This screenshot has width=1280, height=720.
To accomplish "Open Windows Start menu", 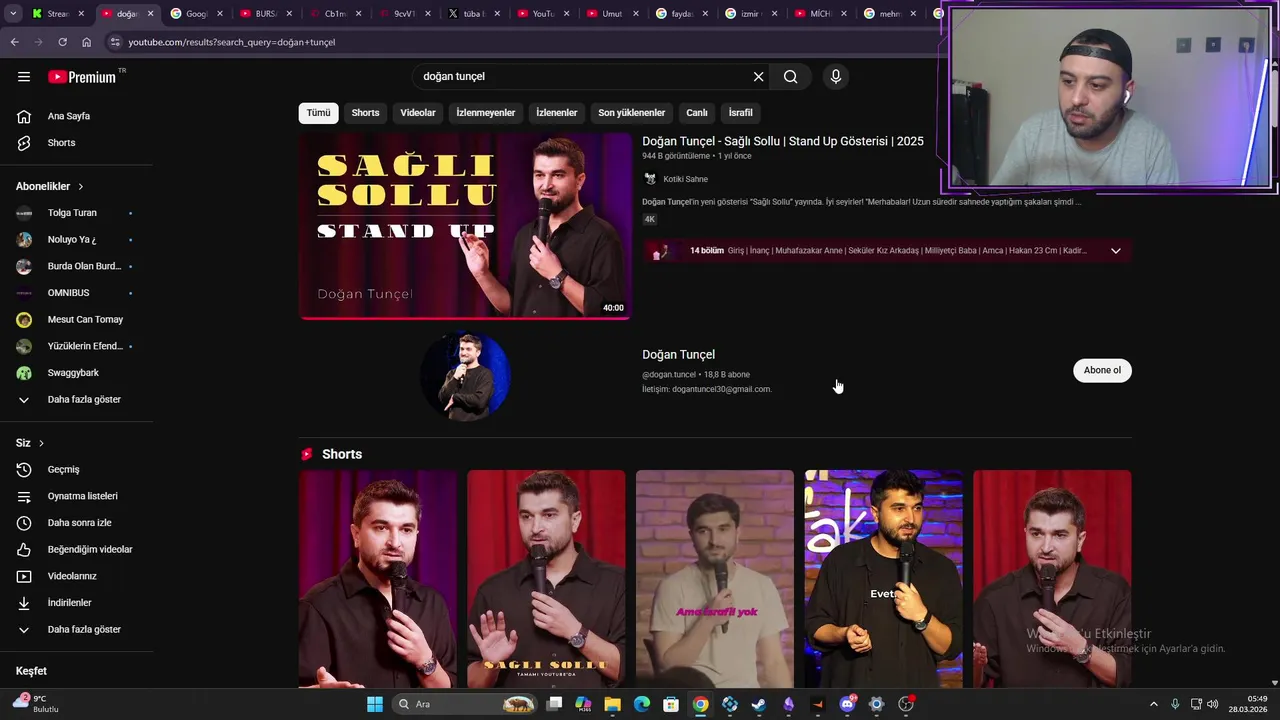I will pyautogui.click(x=375, y=704).
